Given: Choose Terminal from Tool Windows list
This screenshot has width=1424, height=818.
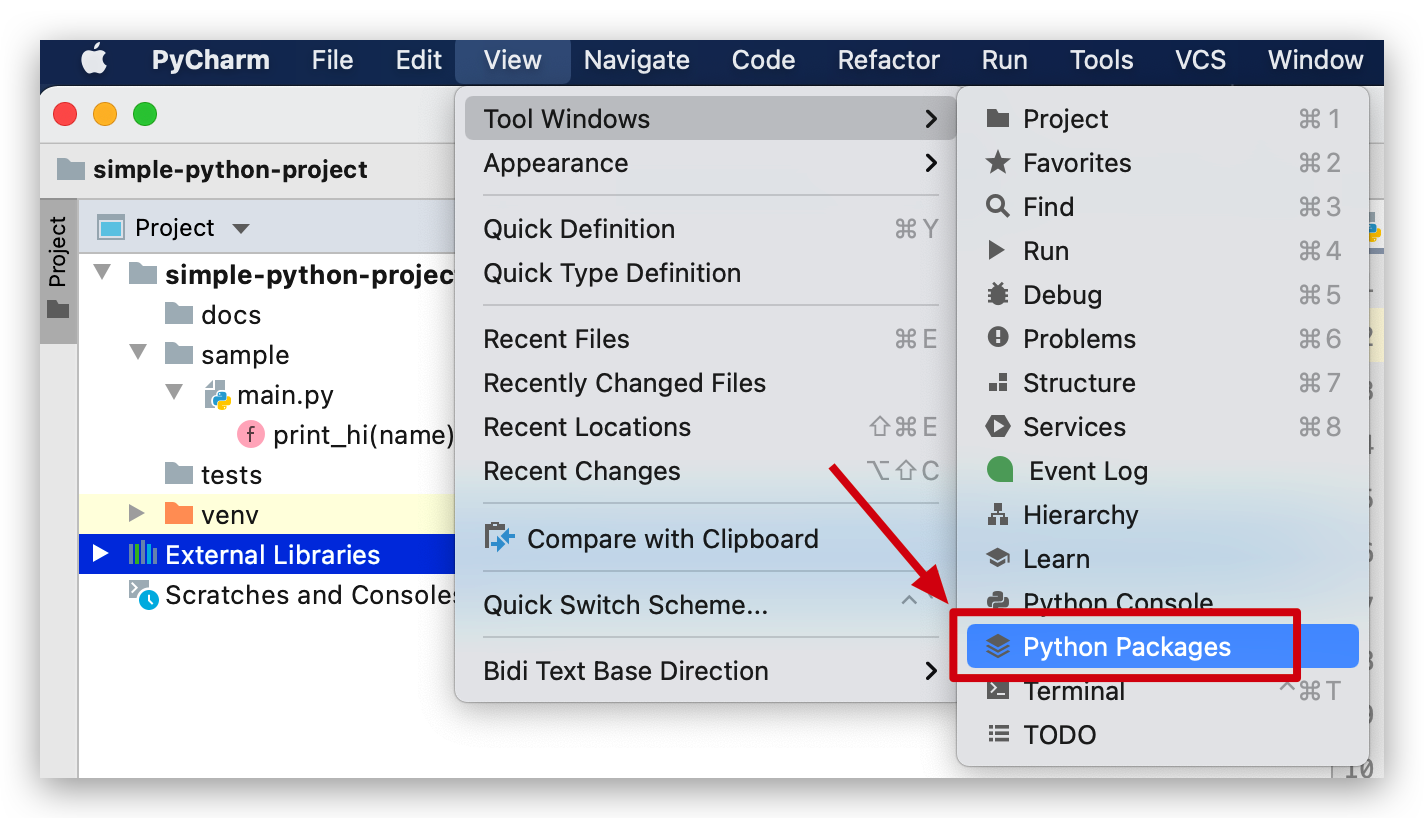Looking at the screenshot, I should [x=1073, y=691].
